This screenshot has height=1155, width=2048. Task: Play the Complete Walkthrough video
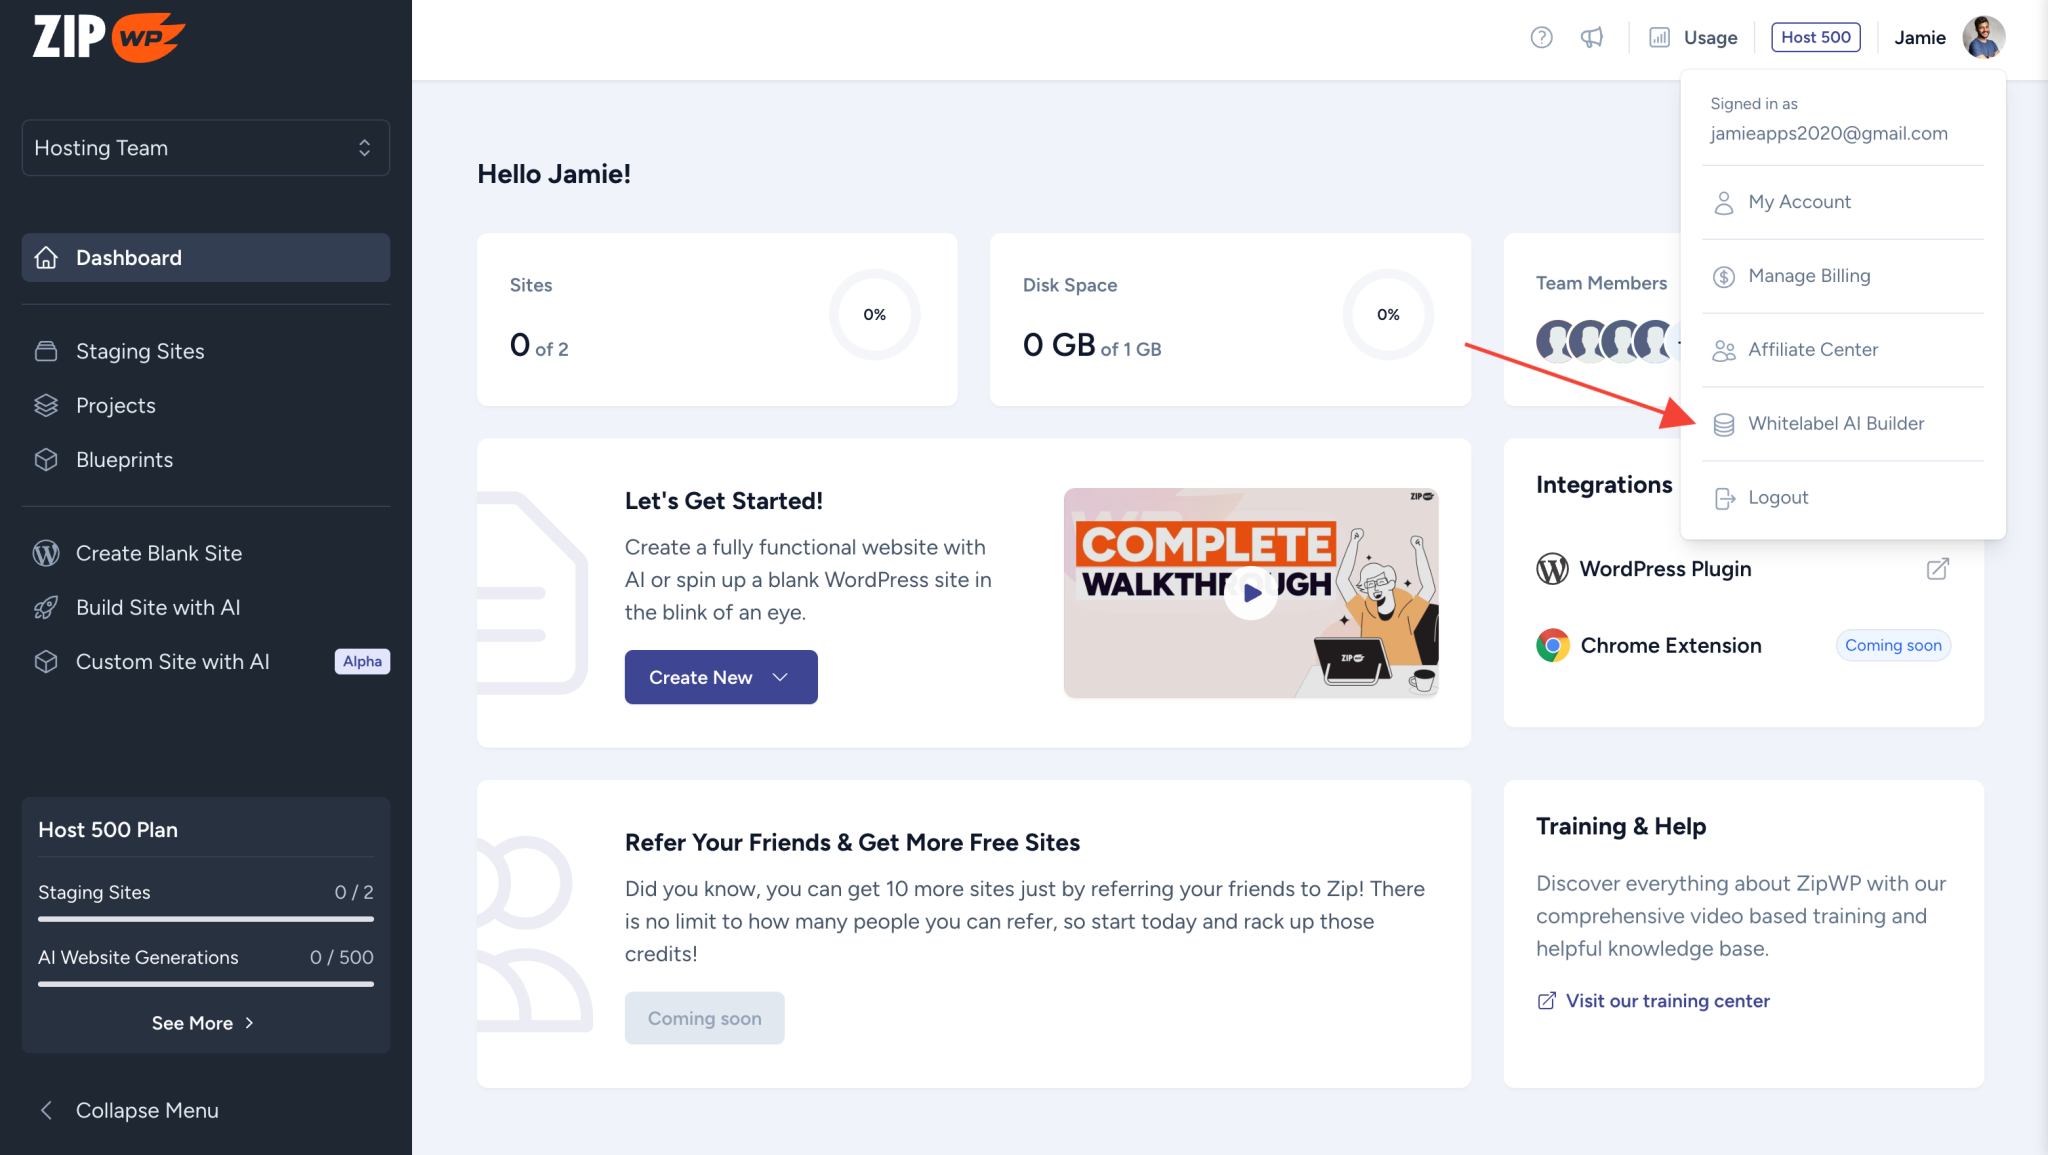click(1250, 592)
